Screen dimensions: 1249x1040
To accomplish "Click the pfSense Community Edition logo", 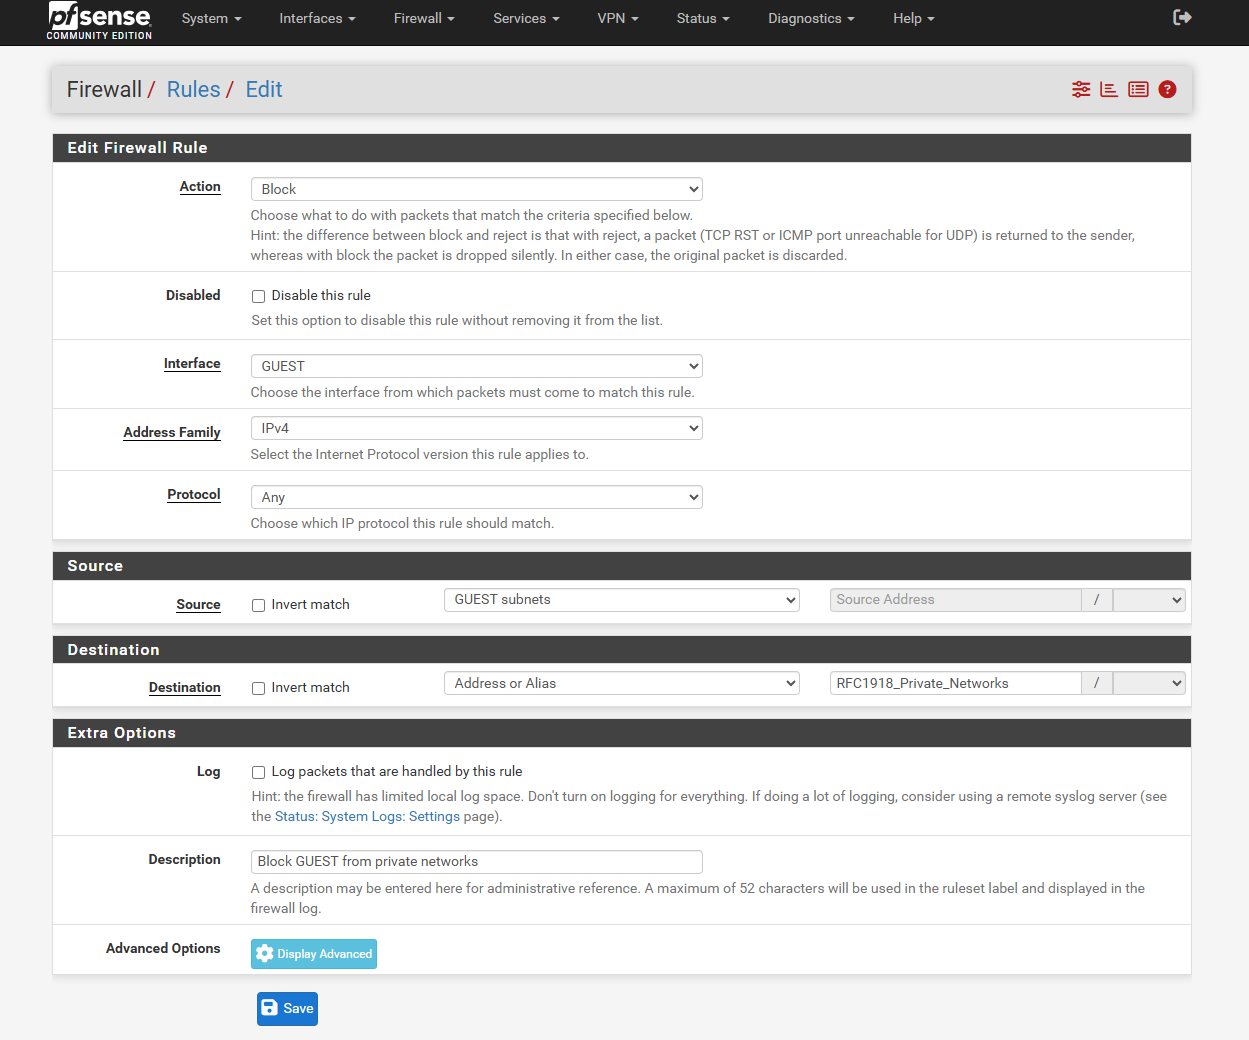I will (99, 21).
